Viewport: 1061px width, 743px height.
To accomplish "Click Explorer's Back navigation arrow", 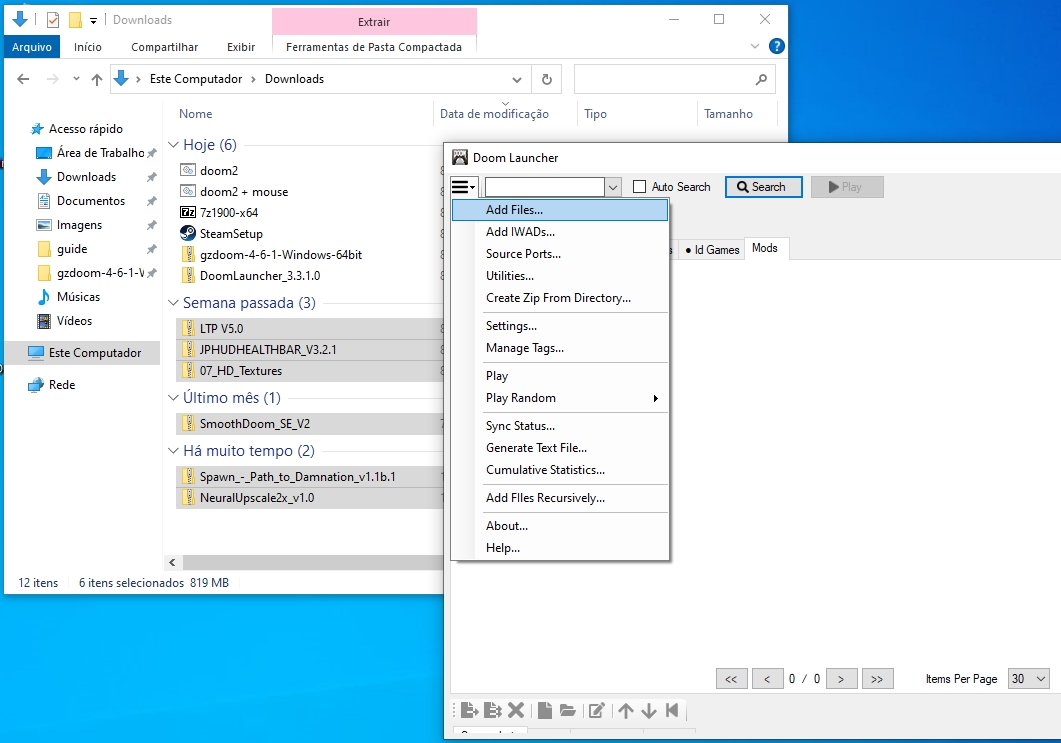I will (23, 79).
